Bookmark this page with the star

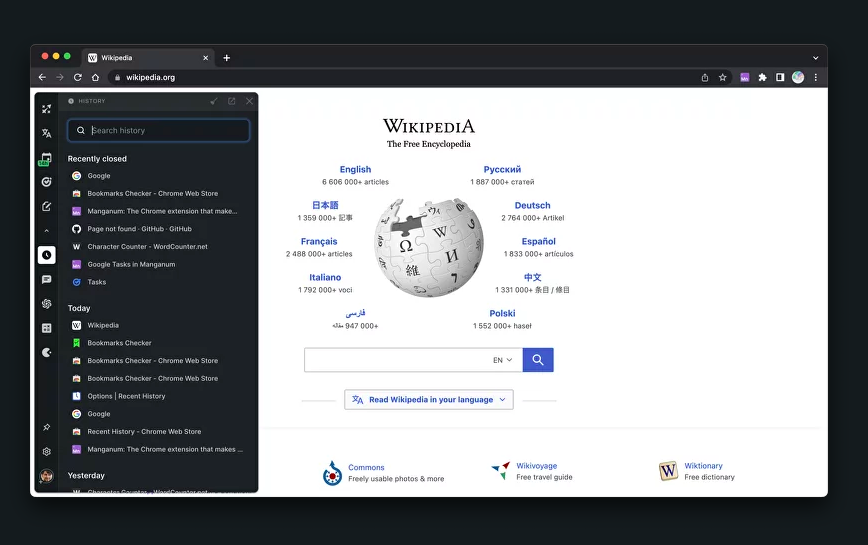coord(722,77)
